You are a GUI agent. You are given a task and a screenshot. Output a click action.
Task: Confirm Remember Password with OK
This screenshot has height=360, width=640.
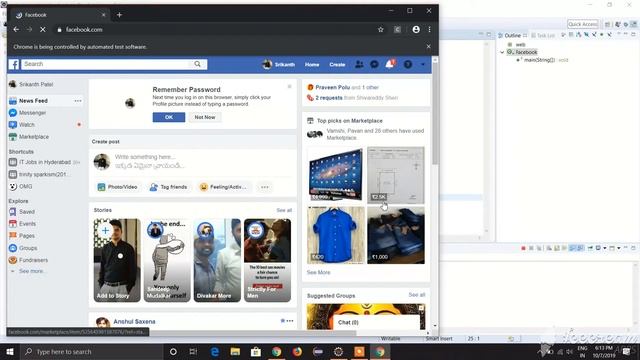[169, 117]
